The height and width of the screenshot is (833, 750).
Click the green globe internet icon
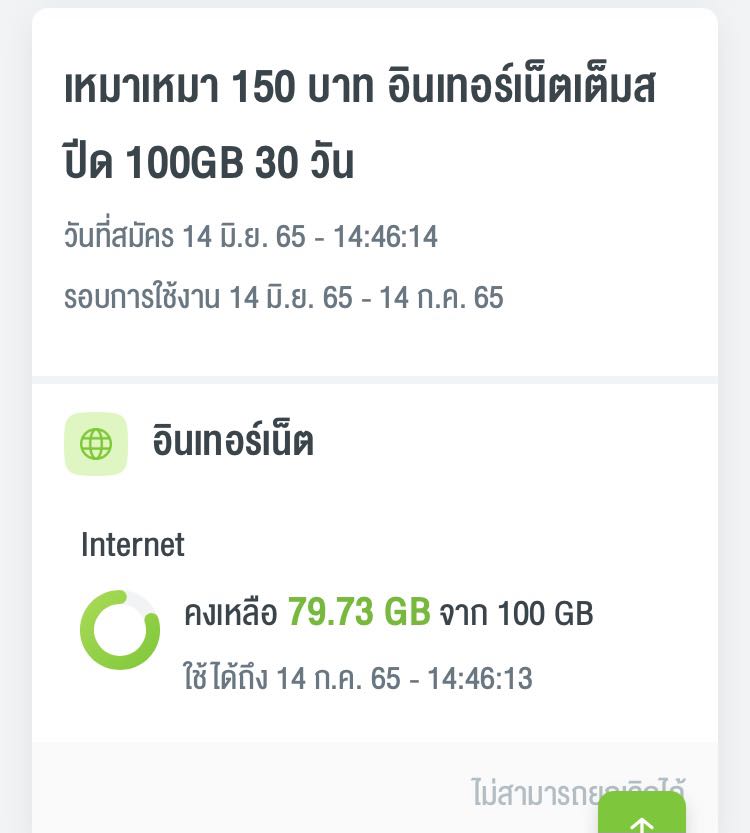pos(96,443)
